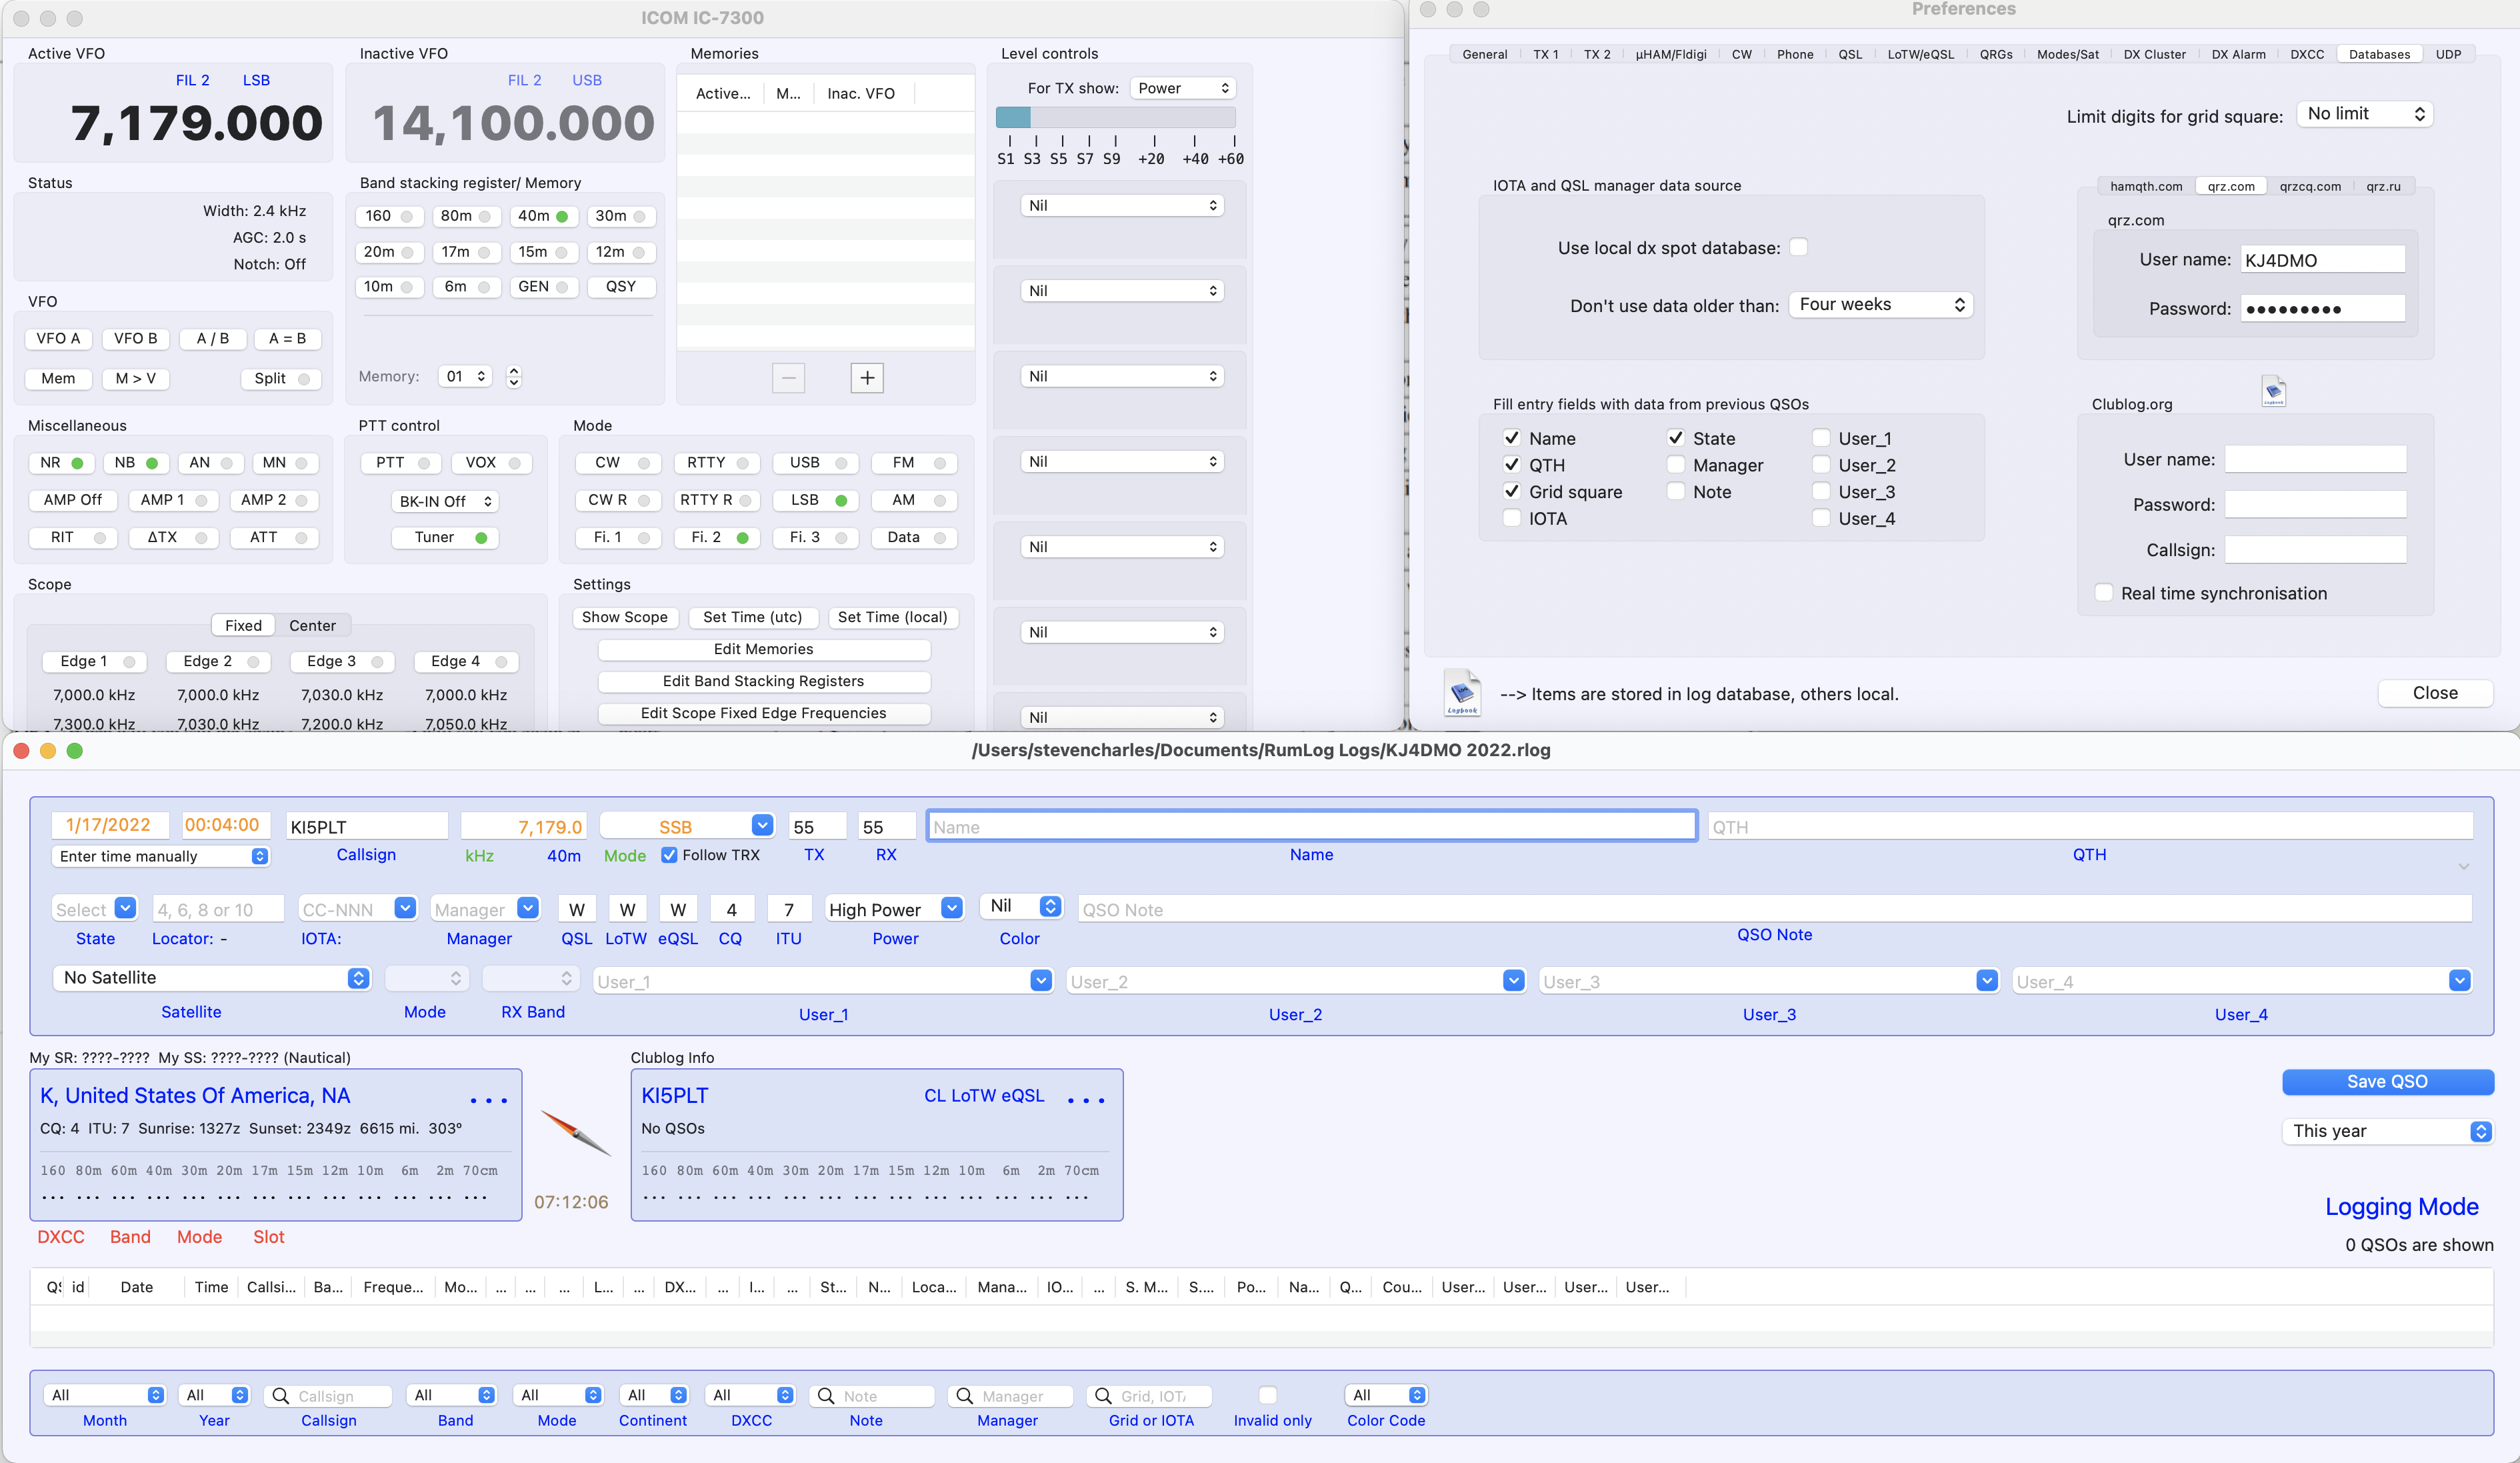Click the compass needle bearing indicator
The image size is (2520, 1463).
click(575, 1133)
